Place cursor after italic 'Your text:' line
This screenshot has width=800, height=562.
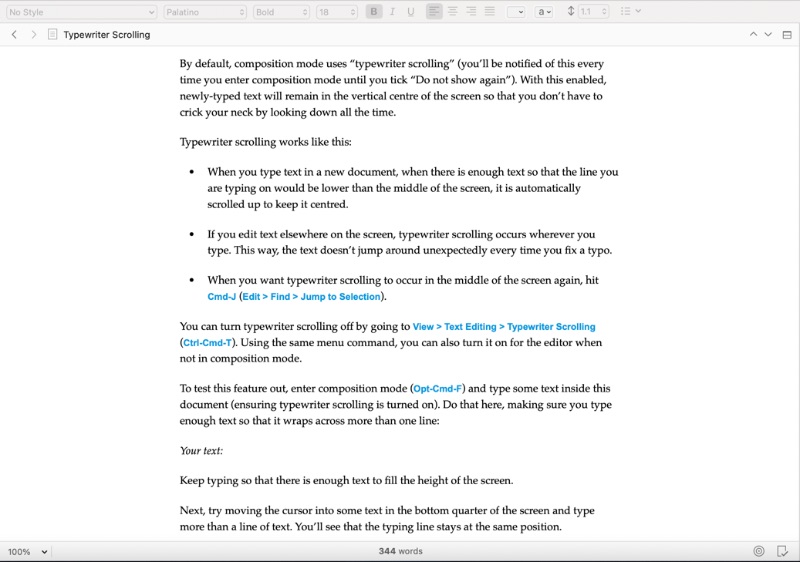pyautogui.click(x=224, y=451)
